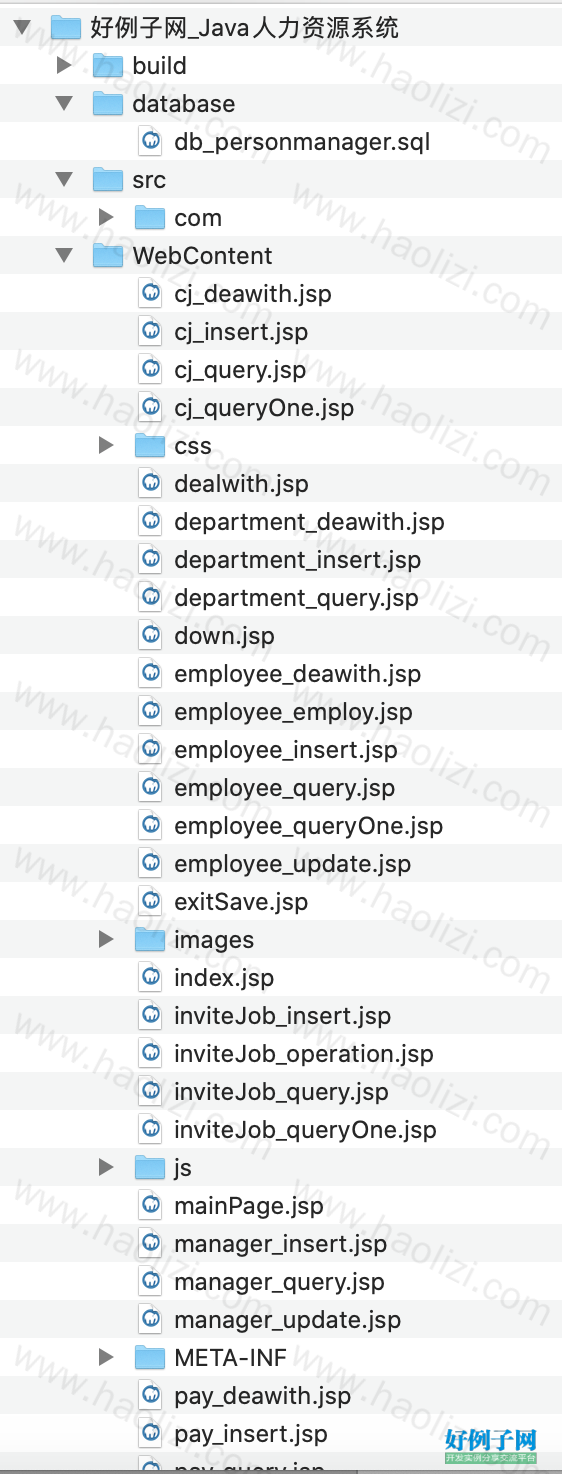Viewport: 562px width, 1474px height.
Task: Select the css folder name
Action: [x=193, y=447]
